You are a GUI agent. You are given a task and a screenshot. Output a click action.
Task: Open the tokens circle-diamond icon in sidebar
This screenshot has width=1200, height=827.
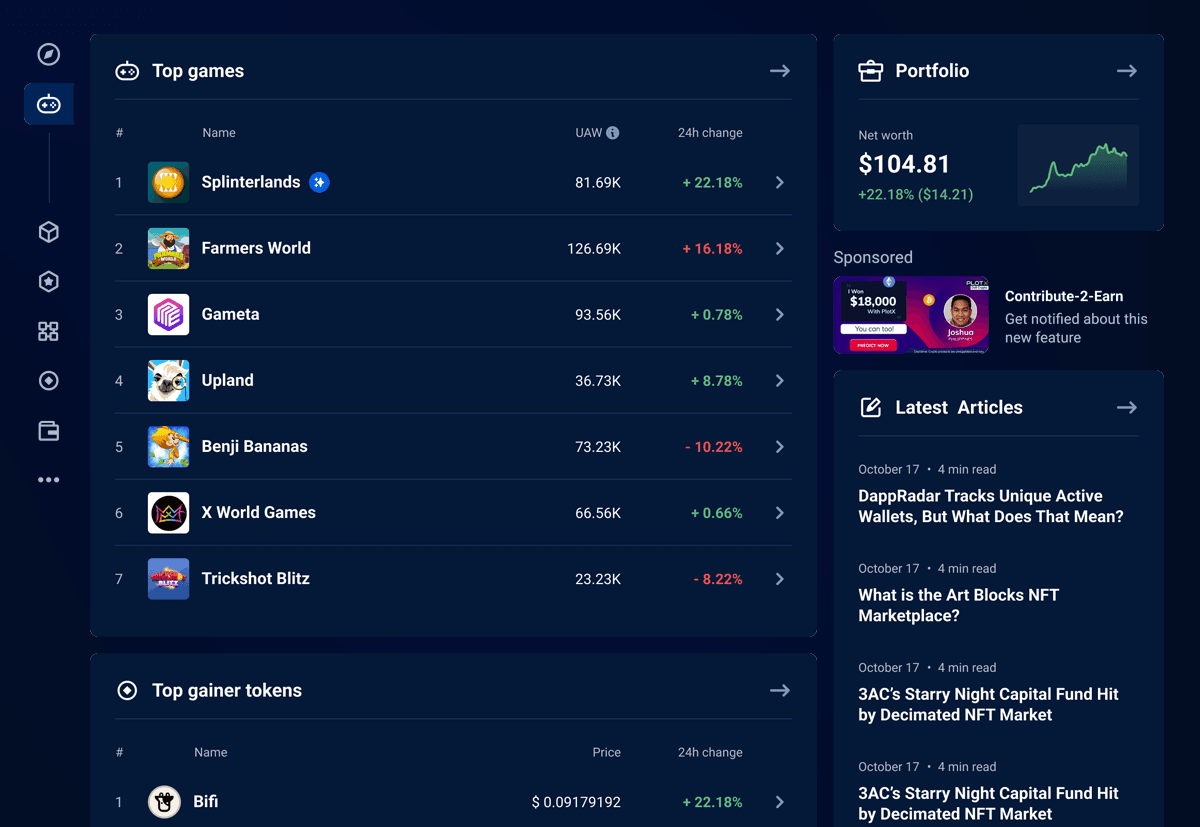tap(48, 381)
